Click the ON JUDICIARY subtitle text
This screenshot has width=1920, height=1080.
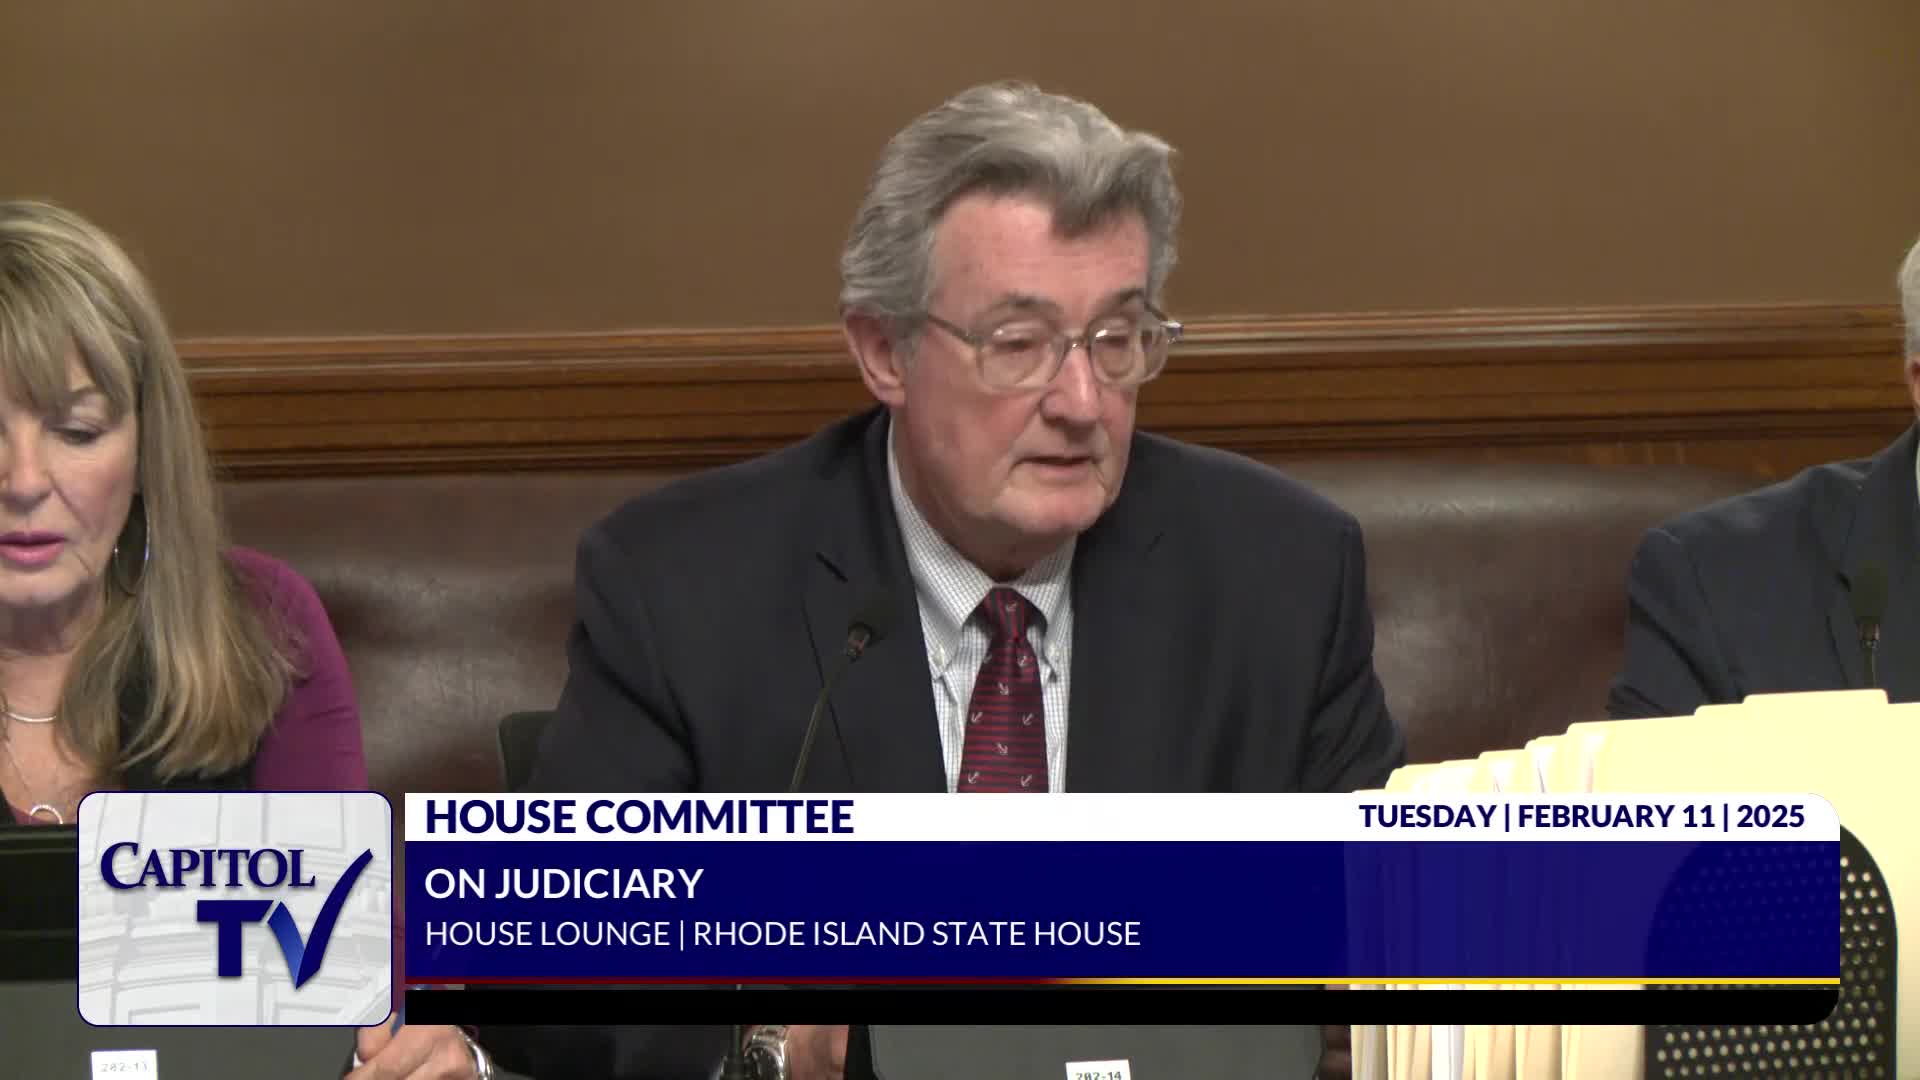[x=563, y=883]
